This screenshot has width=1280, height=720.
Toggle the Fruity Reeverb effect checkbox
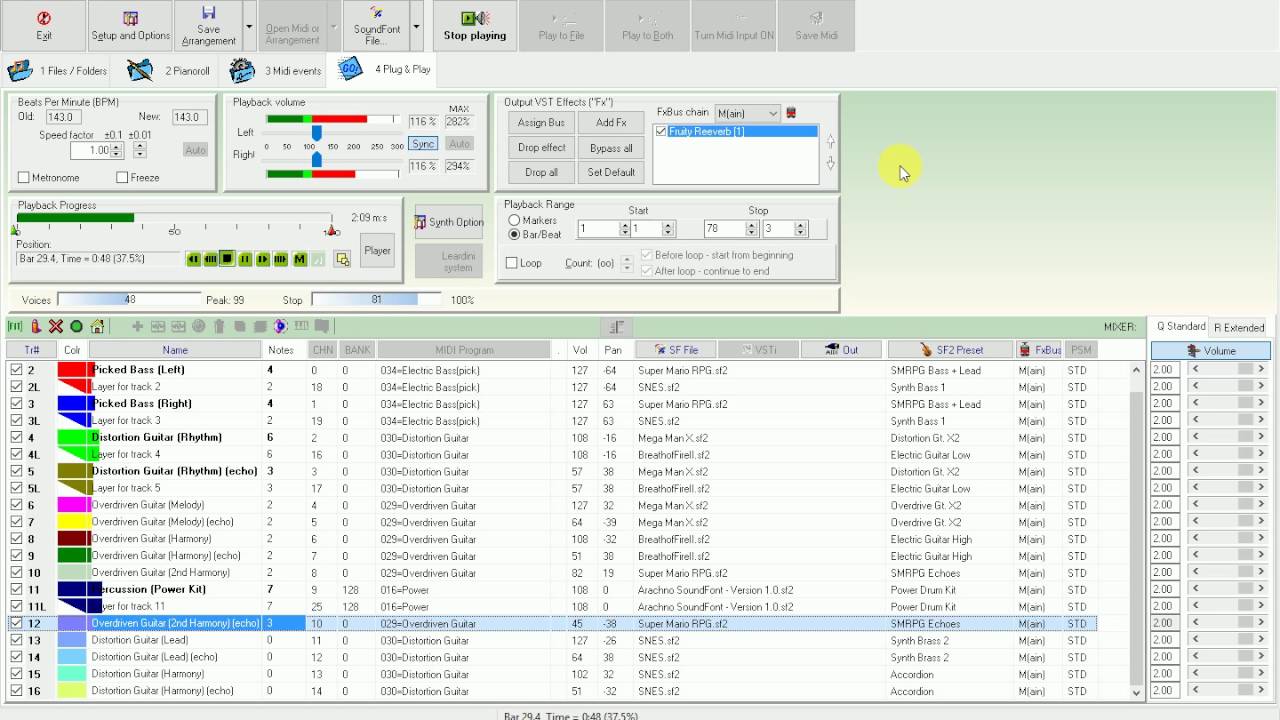click(x=661, y=132)
